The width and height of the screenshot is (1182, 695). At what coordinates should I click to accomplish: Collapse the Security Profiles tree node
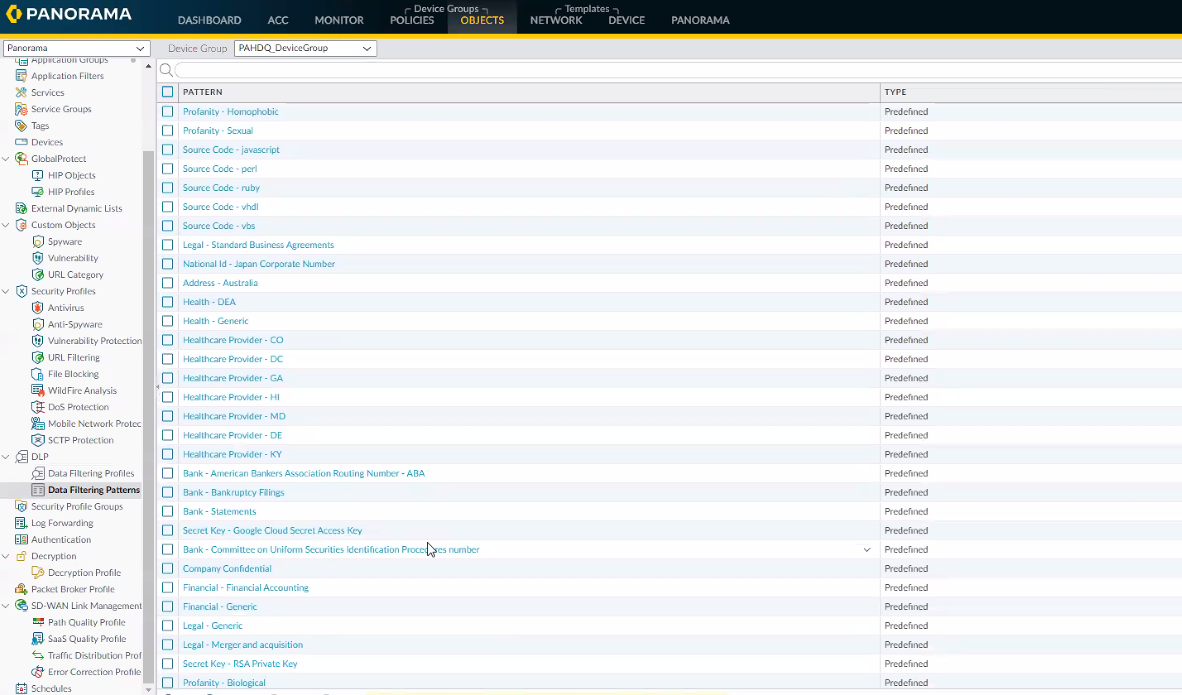(x=6, y=291)
